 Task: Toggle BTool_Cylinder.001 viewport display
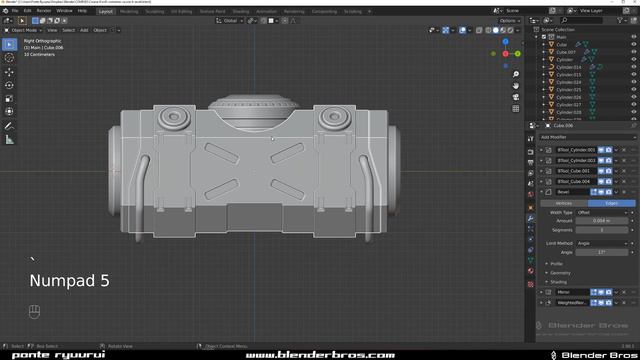coord(601,150)
